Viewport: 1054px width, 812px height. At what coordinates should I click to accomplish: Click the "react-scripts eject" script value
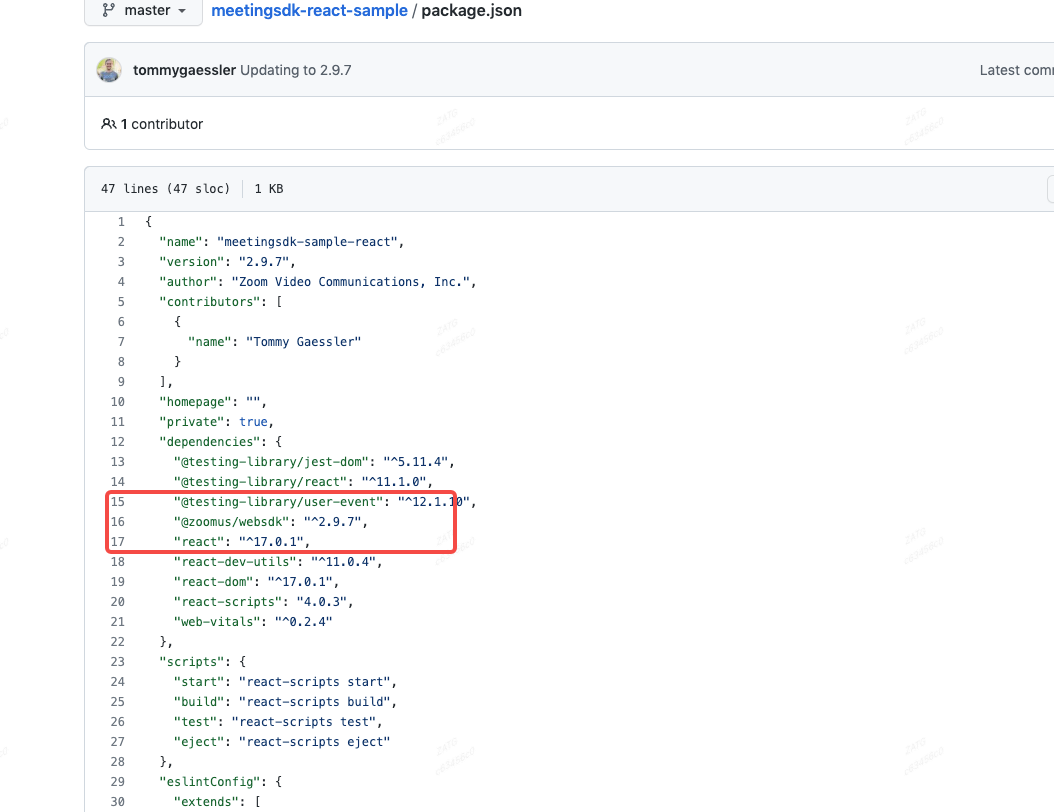(315, 741)
